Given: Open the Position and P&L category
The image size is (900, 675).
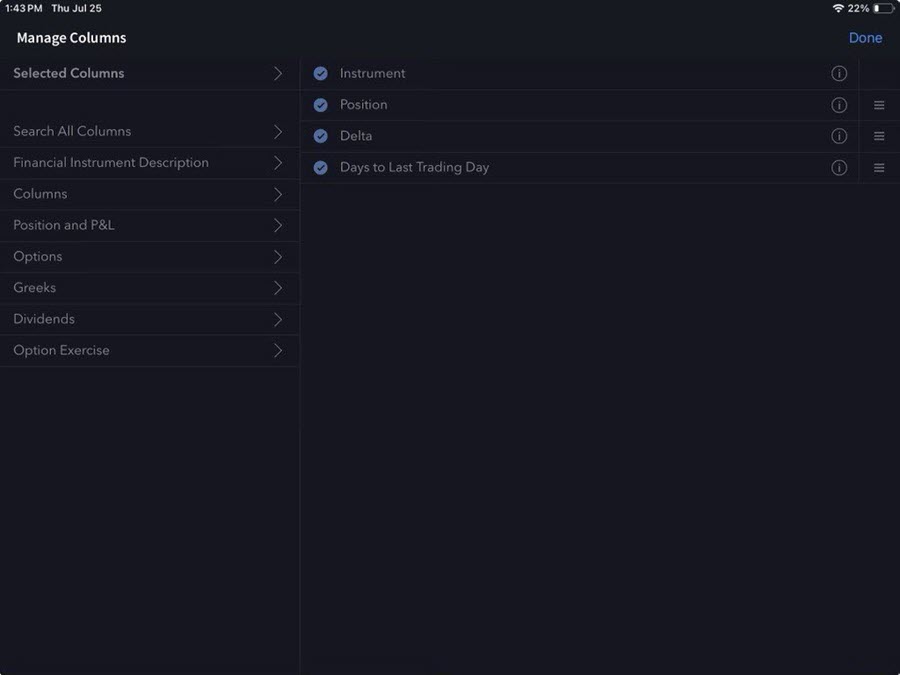Looking at the screenshot, I should (150, 225).
